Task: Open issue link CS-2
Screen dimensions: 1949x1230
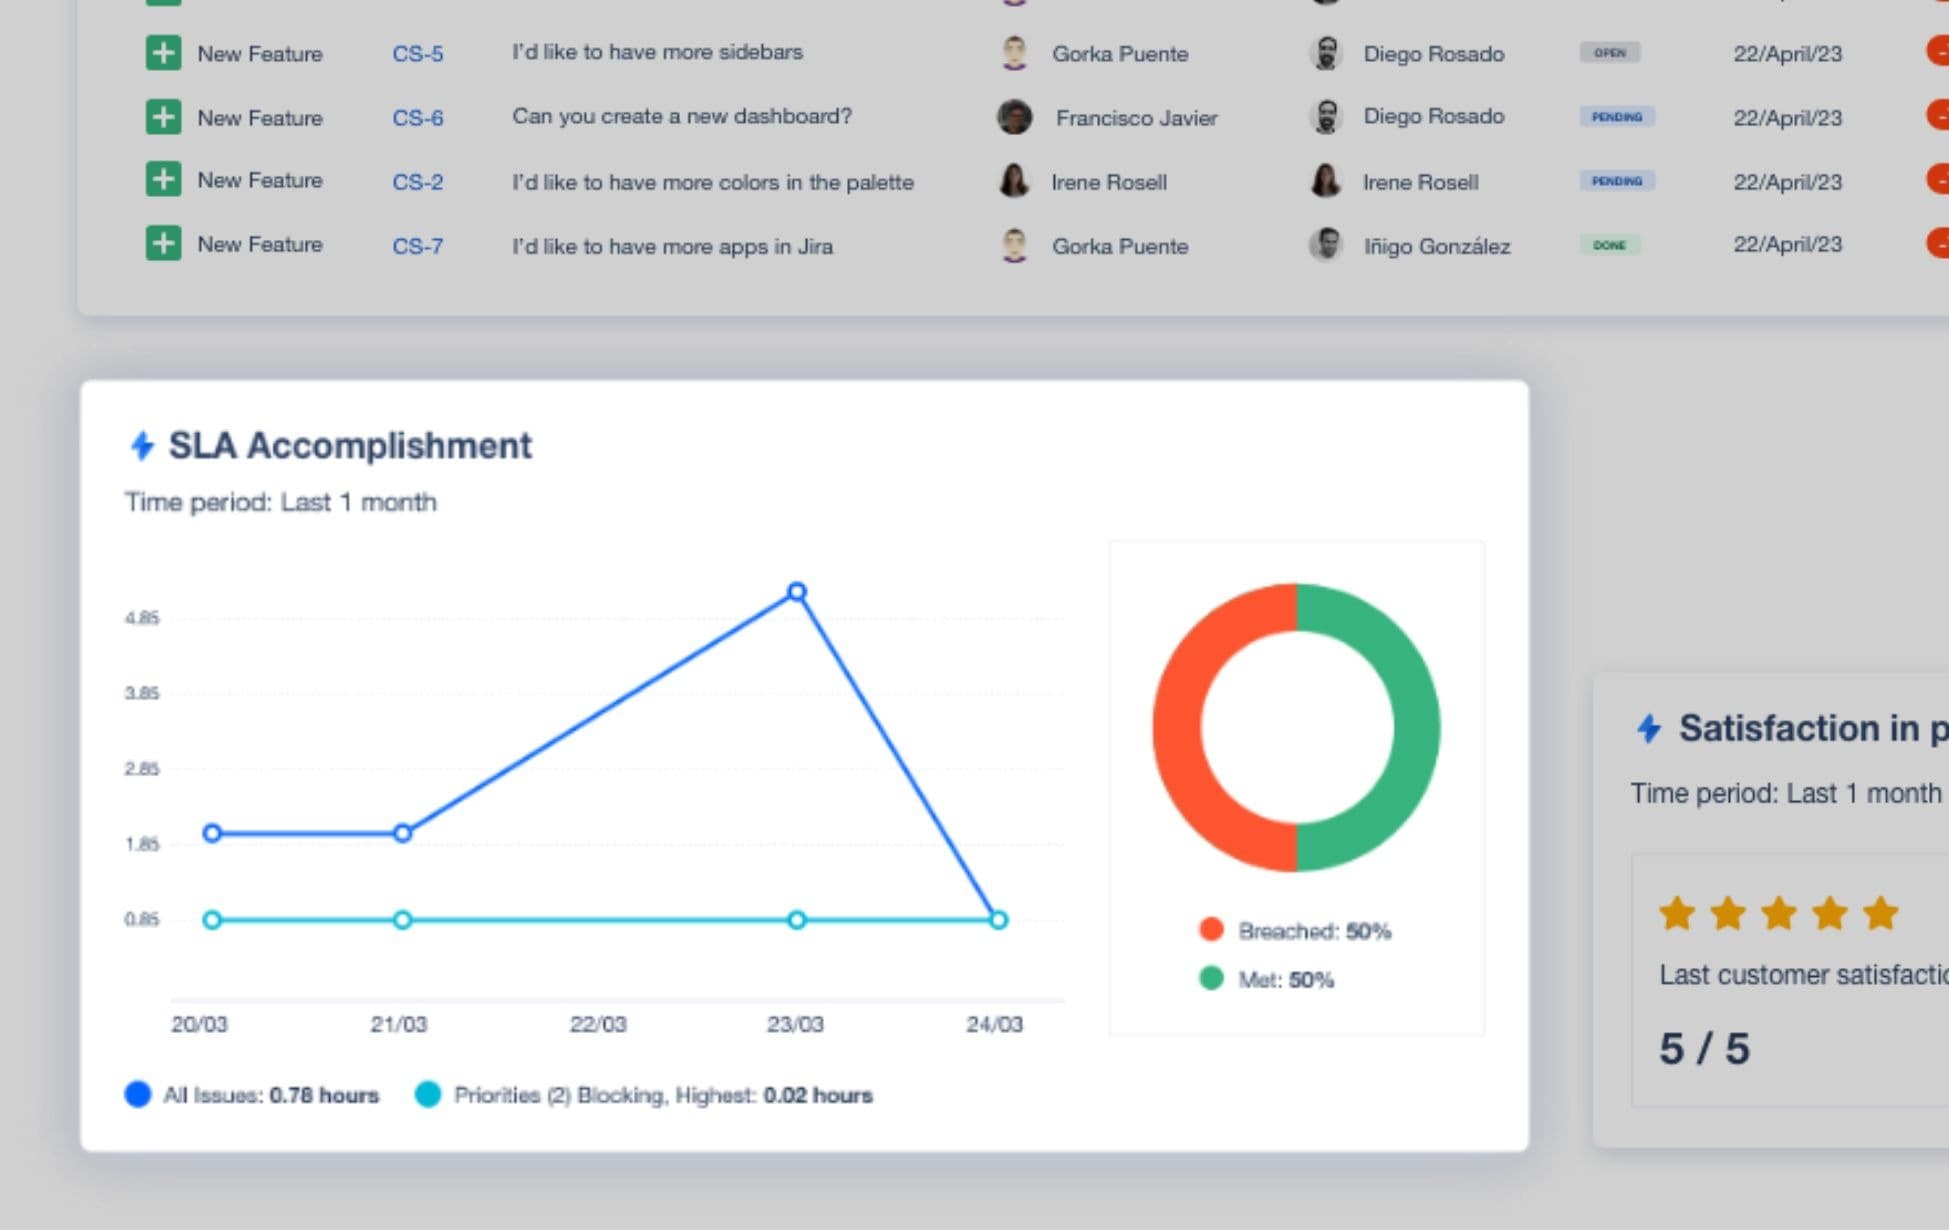Action: coord(417,182)
